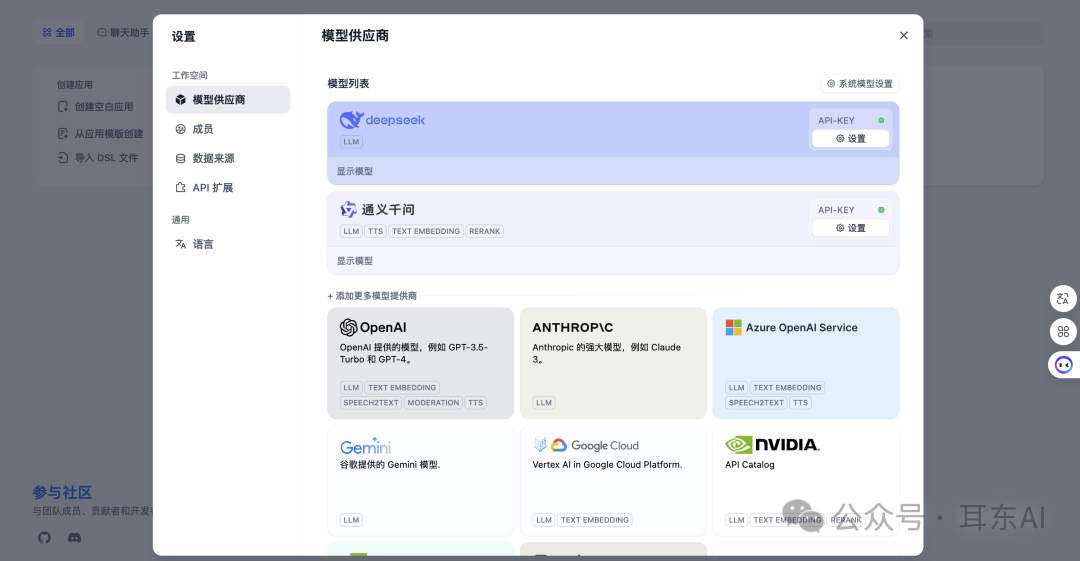Click 设置 button for deepseek
This screenshot has height=561, width=1080.
point(851,139)
